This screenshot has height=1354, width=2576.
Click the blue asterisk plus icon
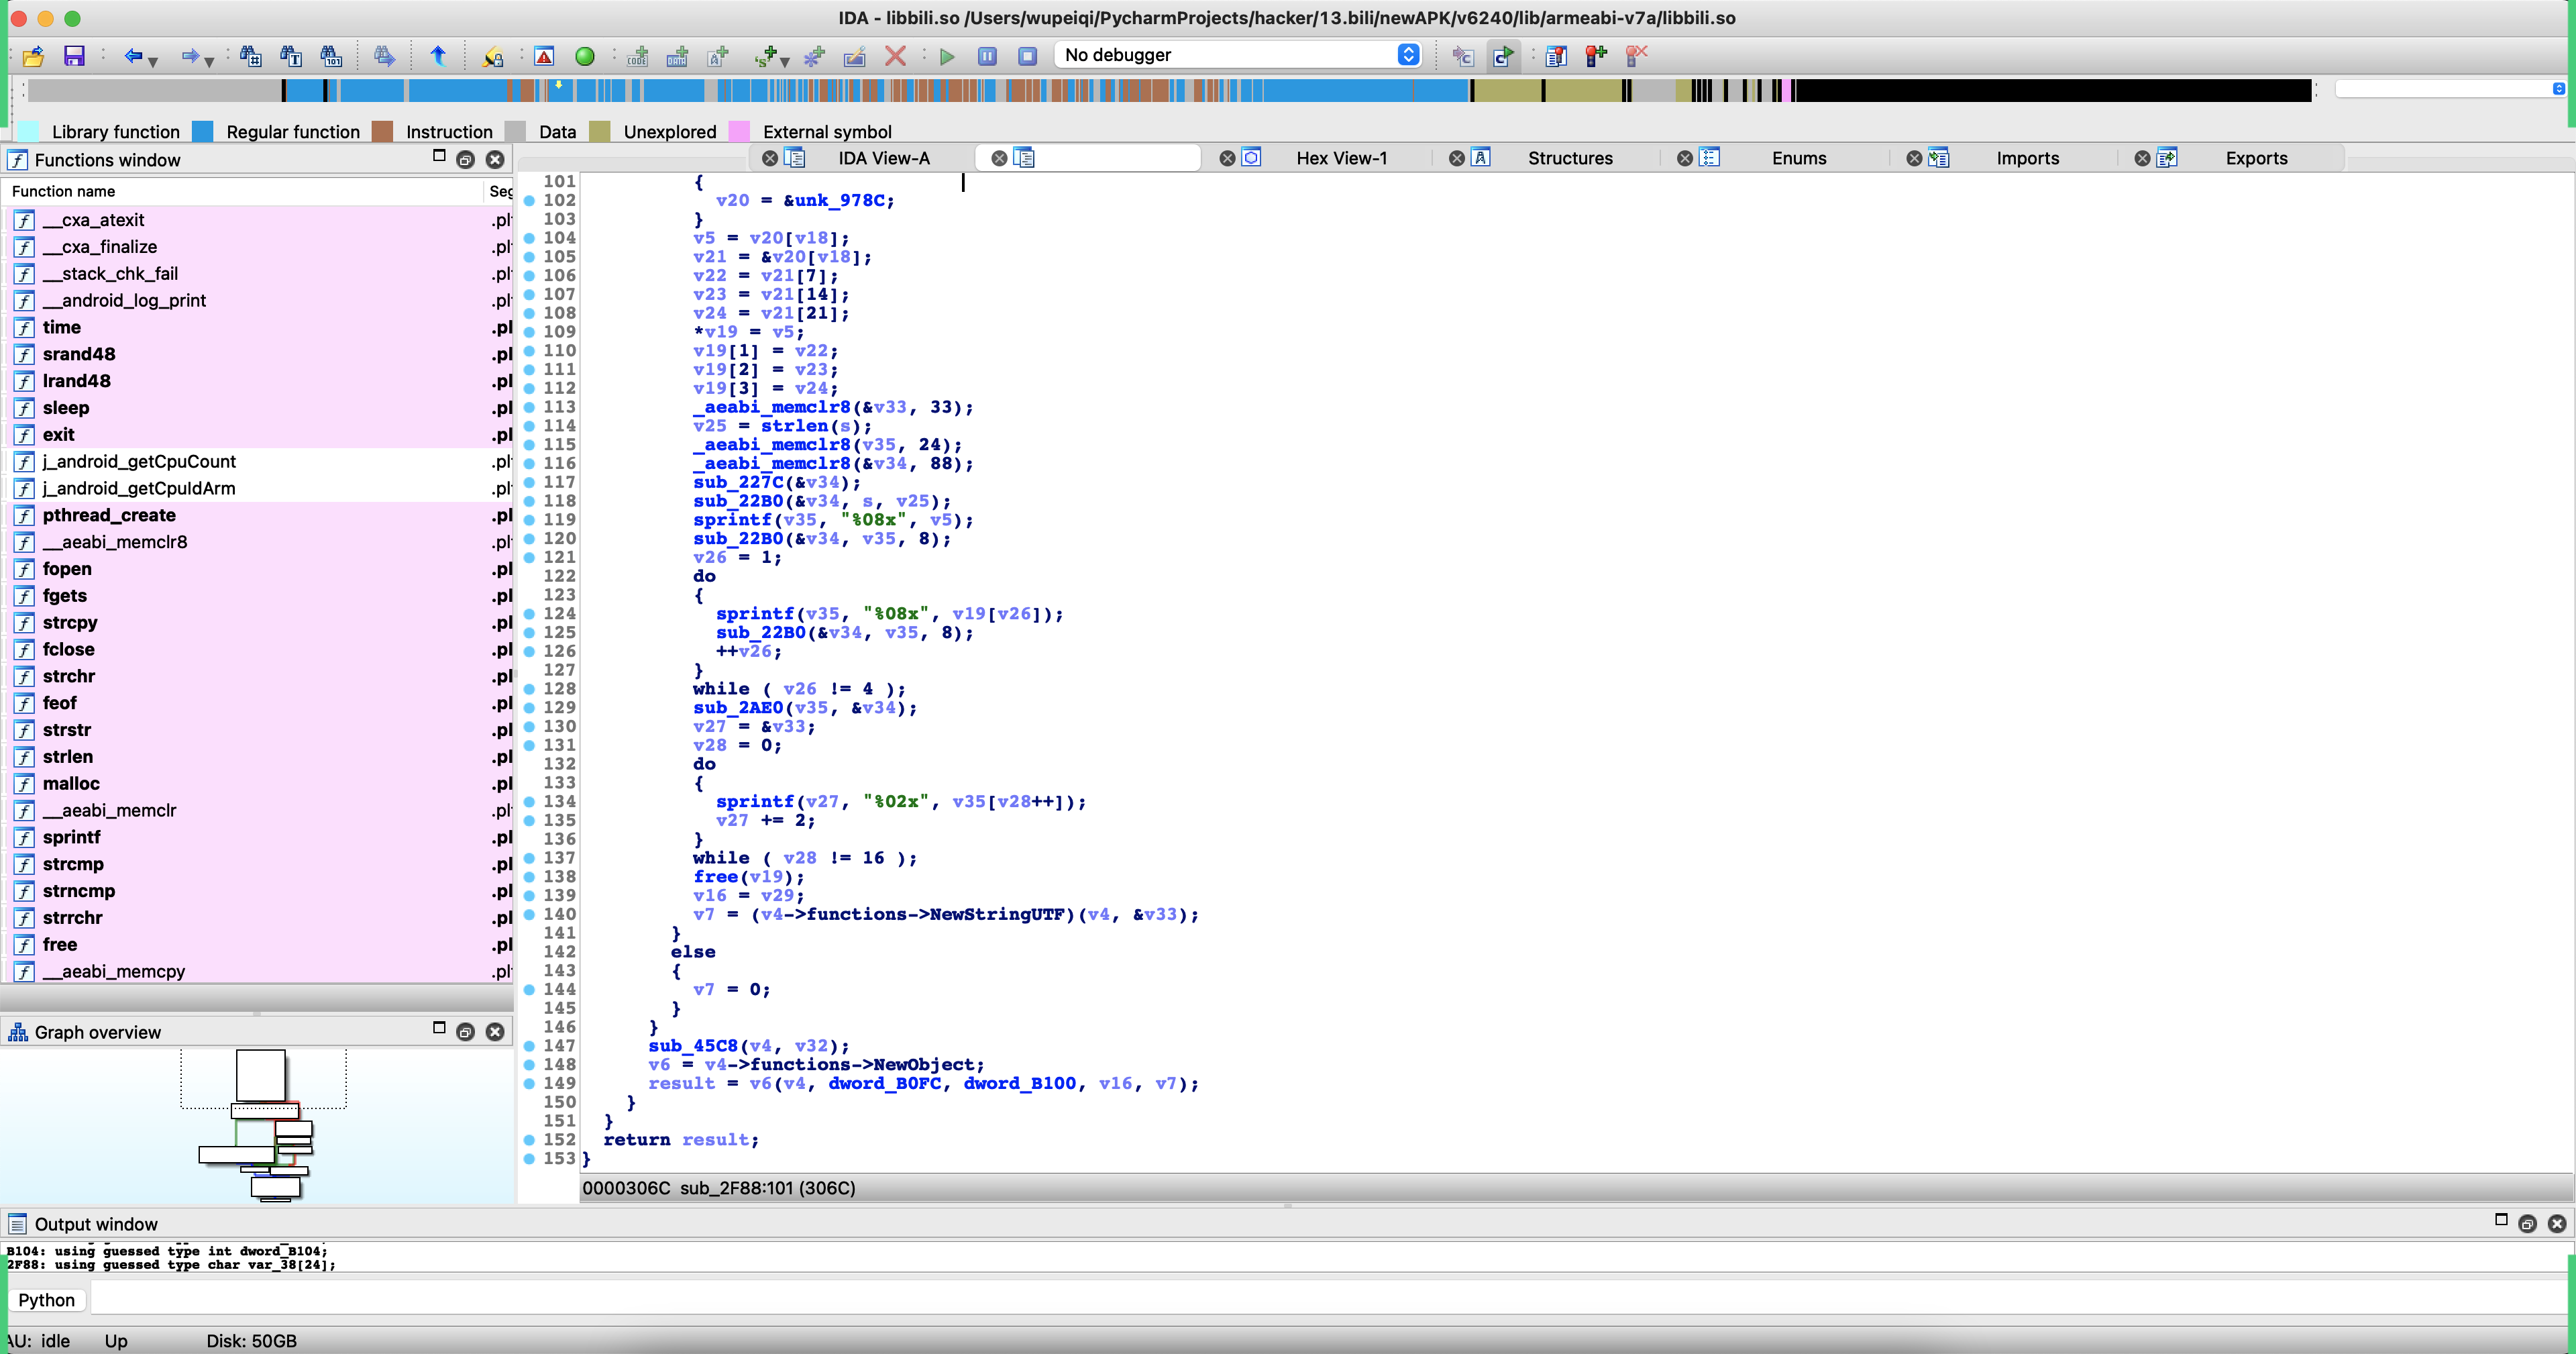(814, 56)
